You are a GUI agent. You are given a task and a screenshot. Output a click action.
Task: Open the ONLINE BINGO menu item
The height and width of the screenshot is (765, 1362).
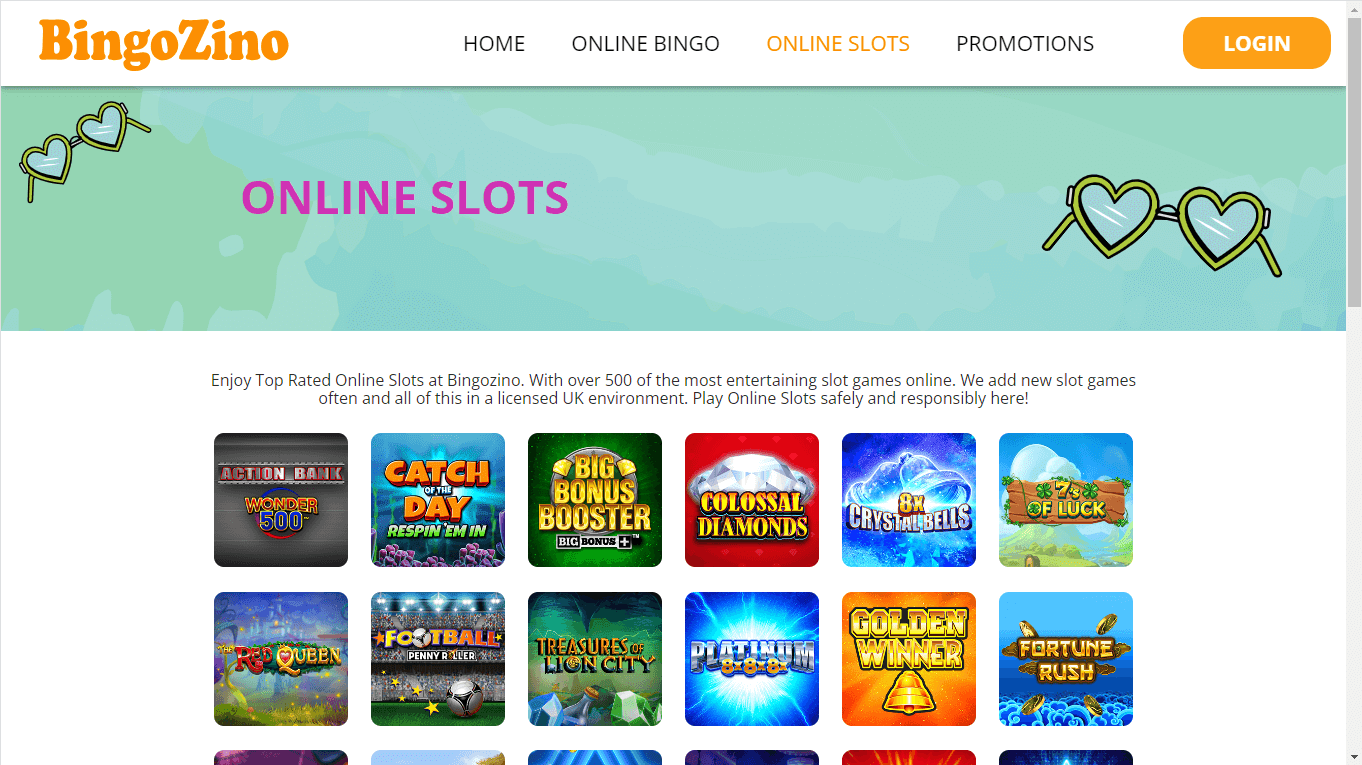(x=645, y=44)
